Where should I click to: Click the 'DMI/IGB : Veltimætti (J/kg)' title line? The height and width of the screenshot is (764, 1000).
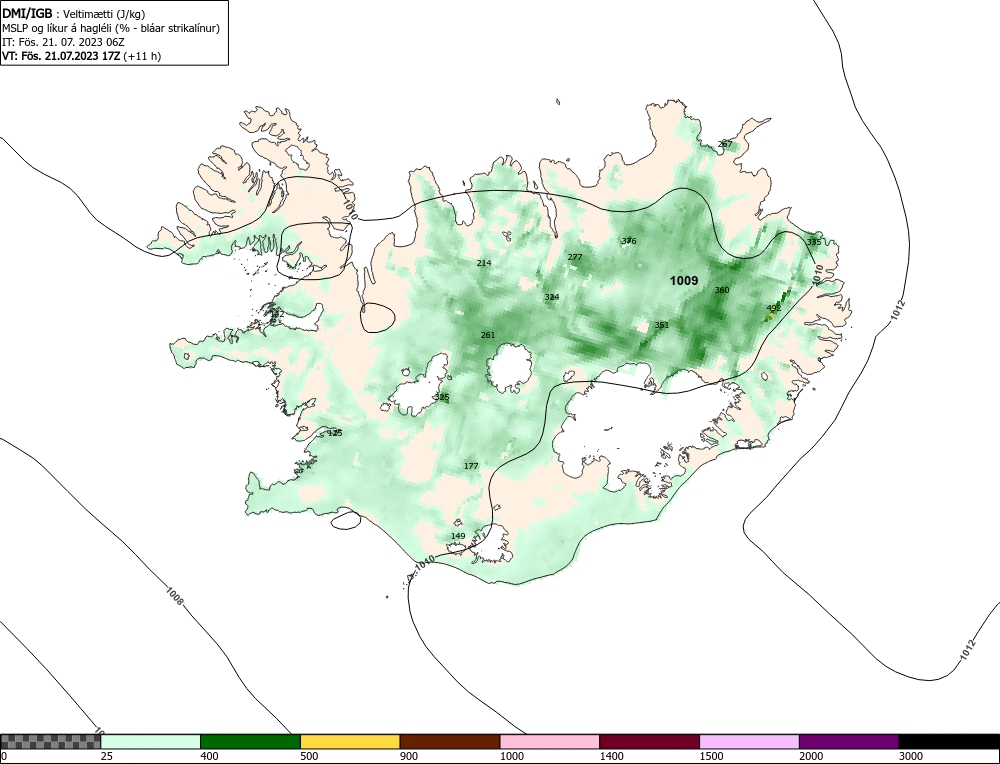click(x=74, y=14)
